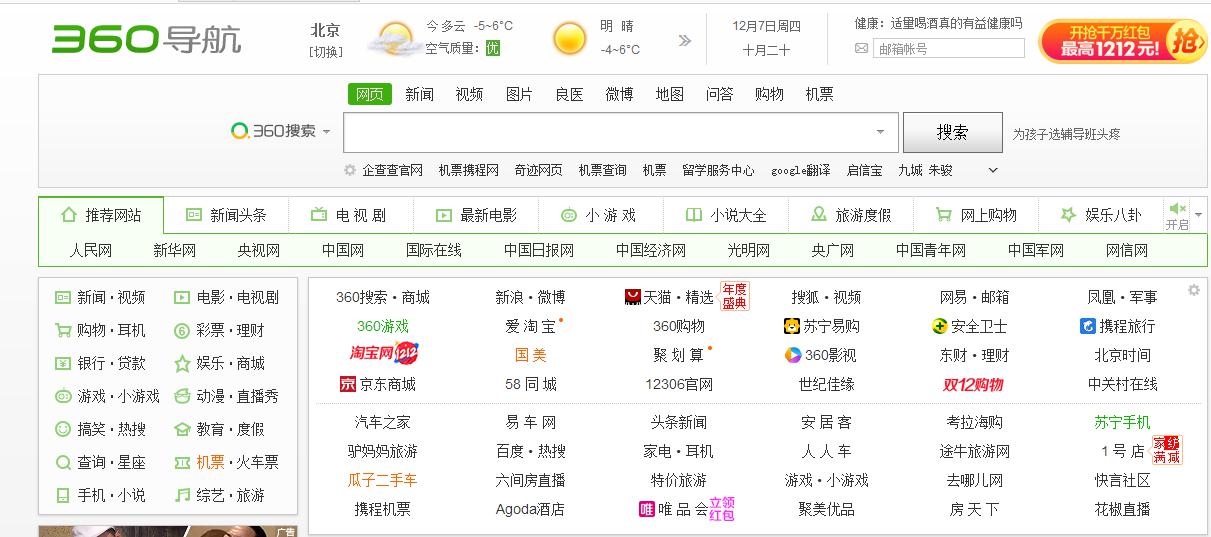Open the 瓜子二手车 link
Image resolution: width=1211 pixels, height=537 pixels.
tap(383, 480)
